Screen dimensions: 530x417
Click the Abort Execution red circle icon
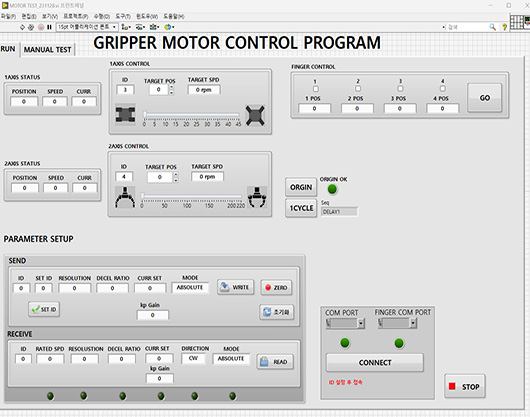pyautogui.click(x=41, y=27)
